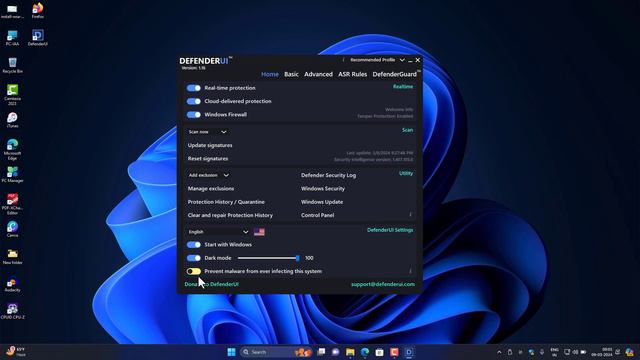This screenshot has height=360, width=640.
Task: Expand the Scan now dropdown
Action: 207,132
